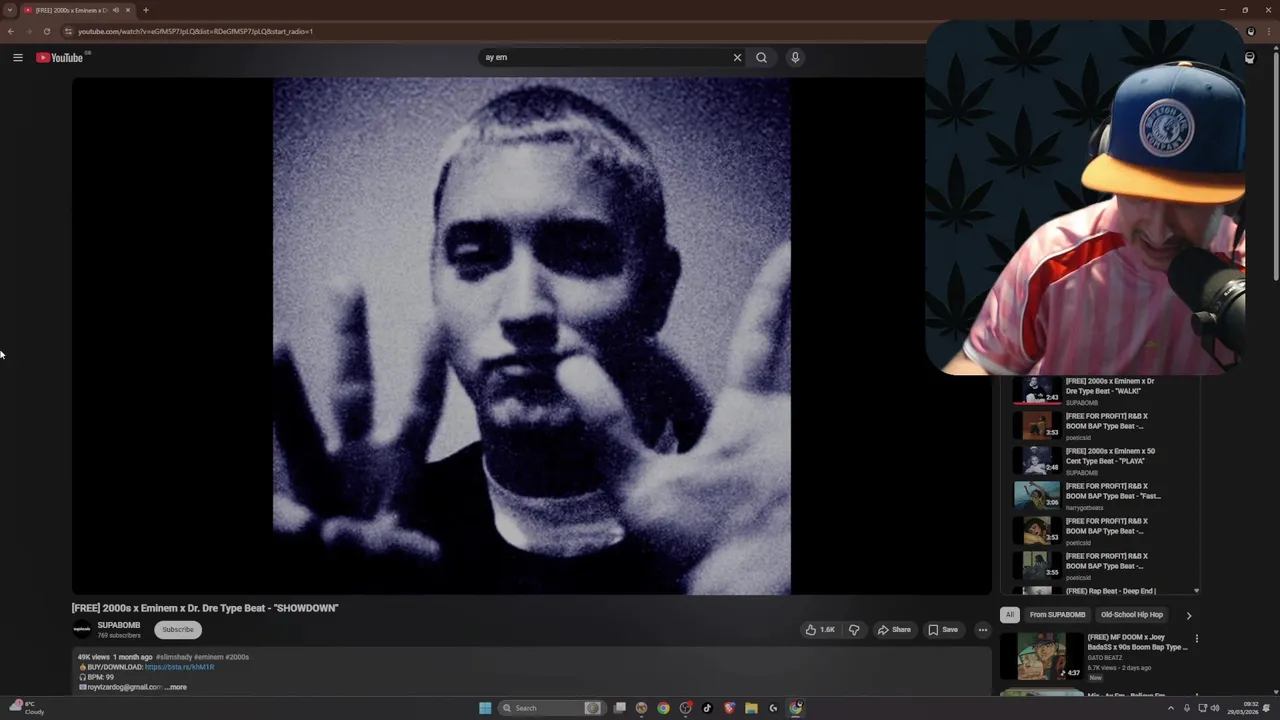The image size is (1280, 720).
Task: Mute the tab via its speaker icon
Action: pyautogui.click(x=115, y=10)
